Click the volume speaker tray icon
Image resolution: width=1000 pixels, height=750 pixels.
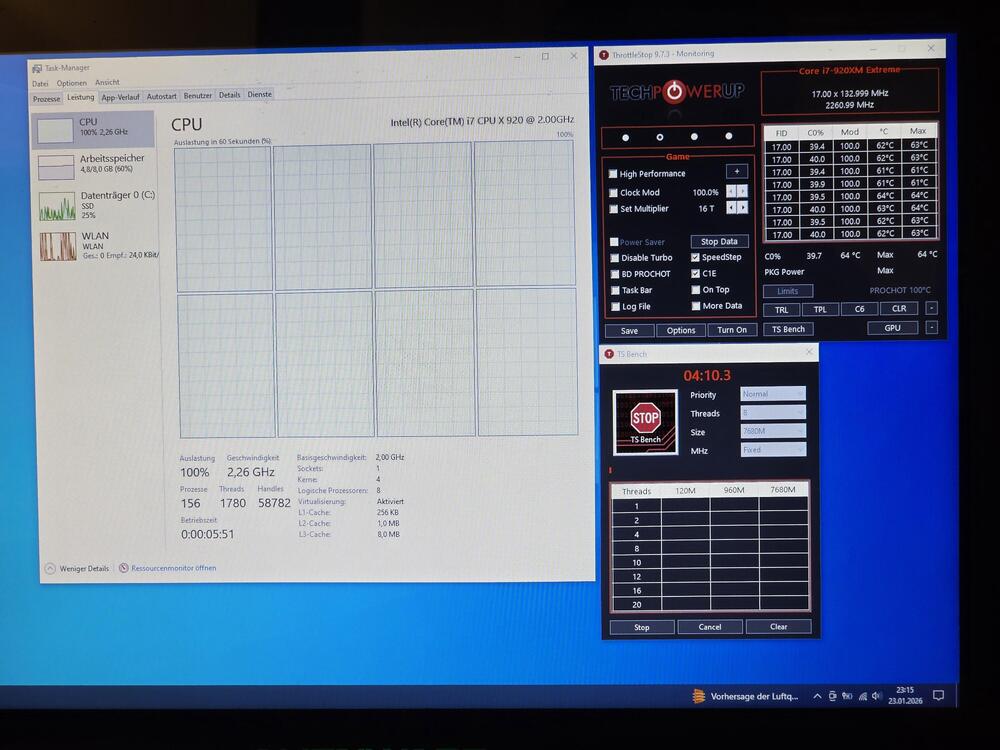877,696
